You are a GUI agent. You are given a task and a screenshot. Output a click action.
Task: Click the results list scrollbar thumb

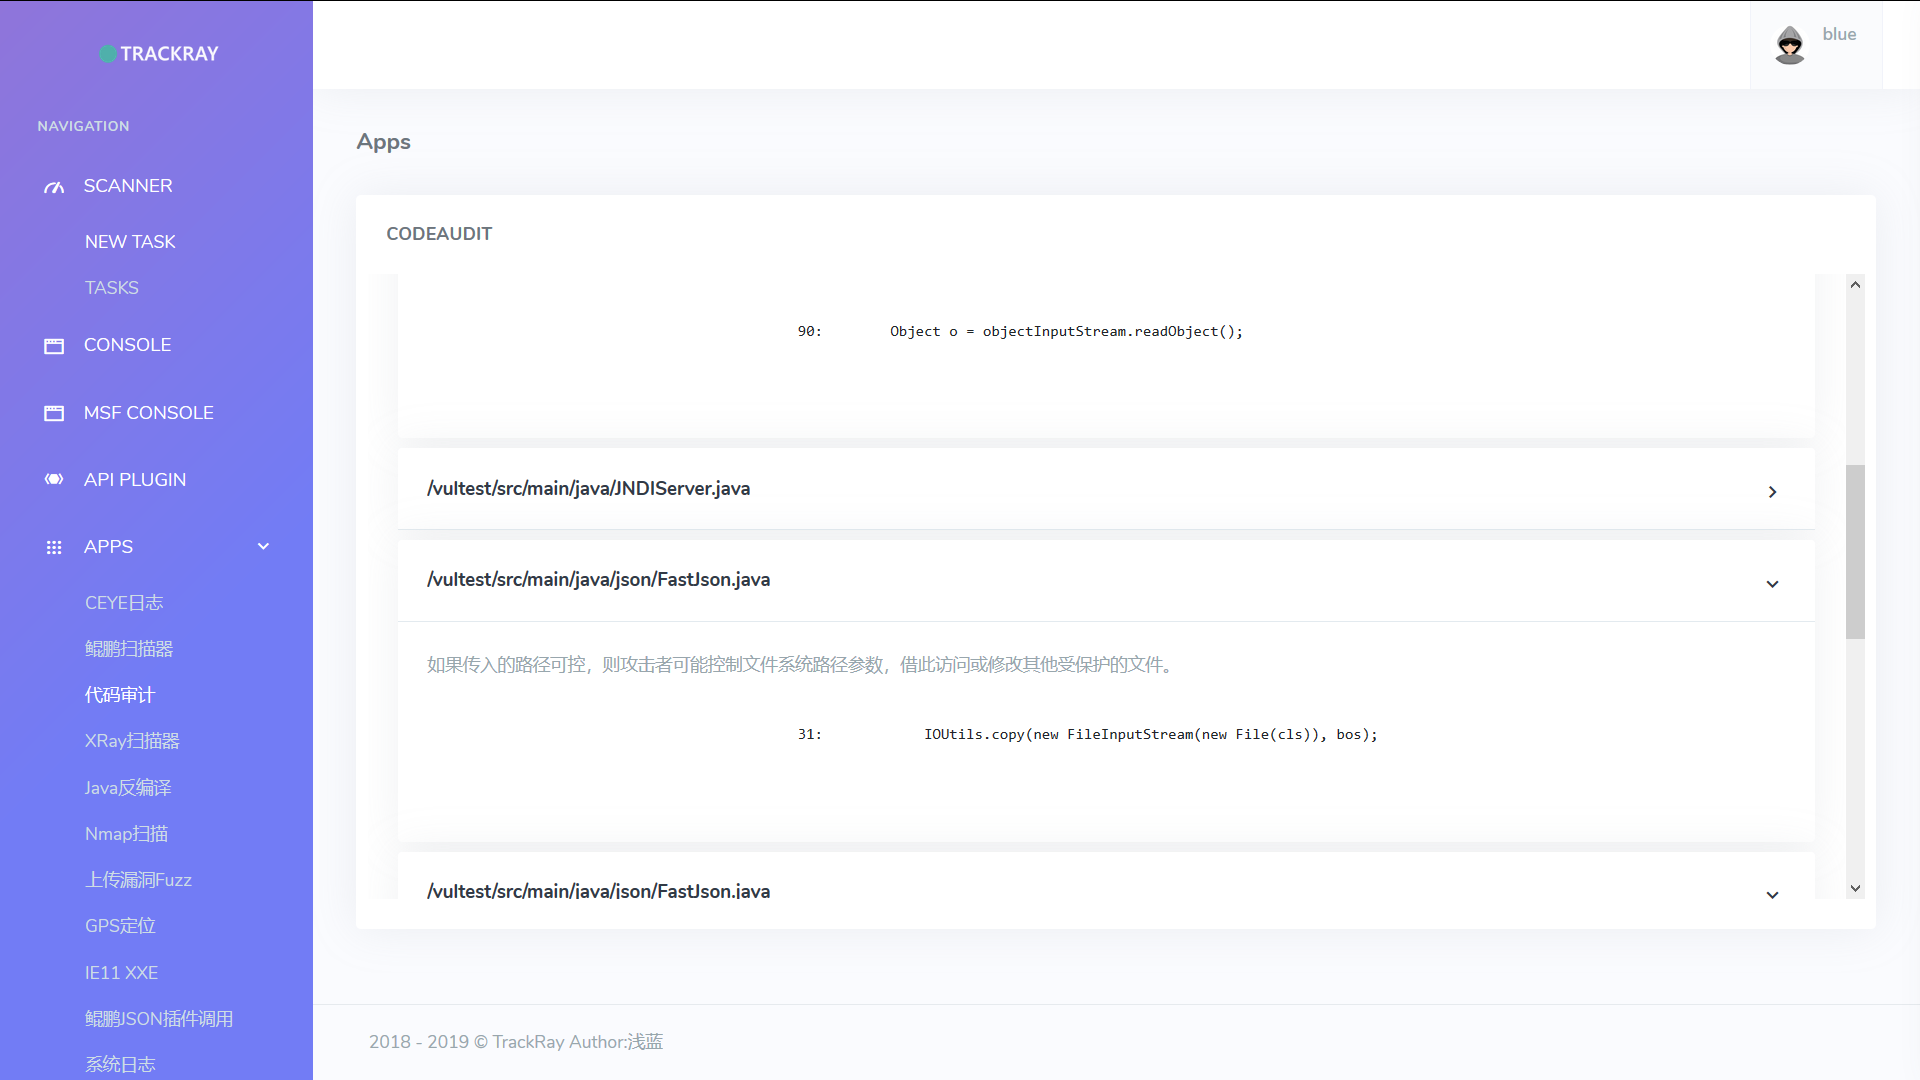pos(1855,550)
